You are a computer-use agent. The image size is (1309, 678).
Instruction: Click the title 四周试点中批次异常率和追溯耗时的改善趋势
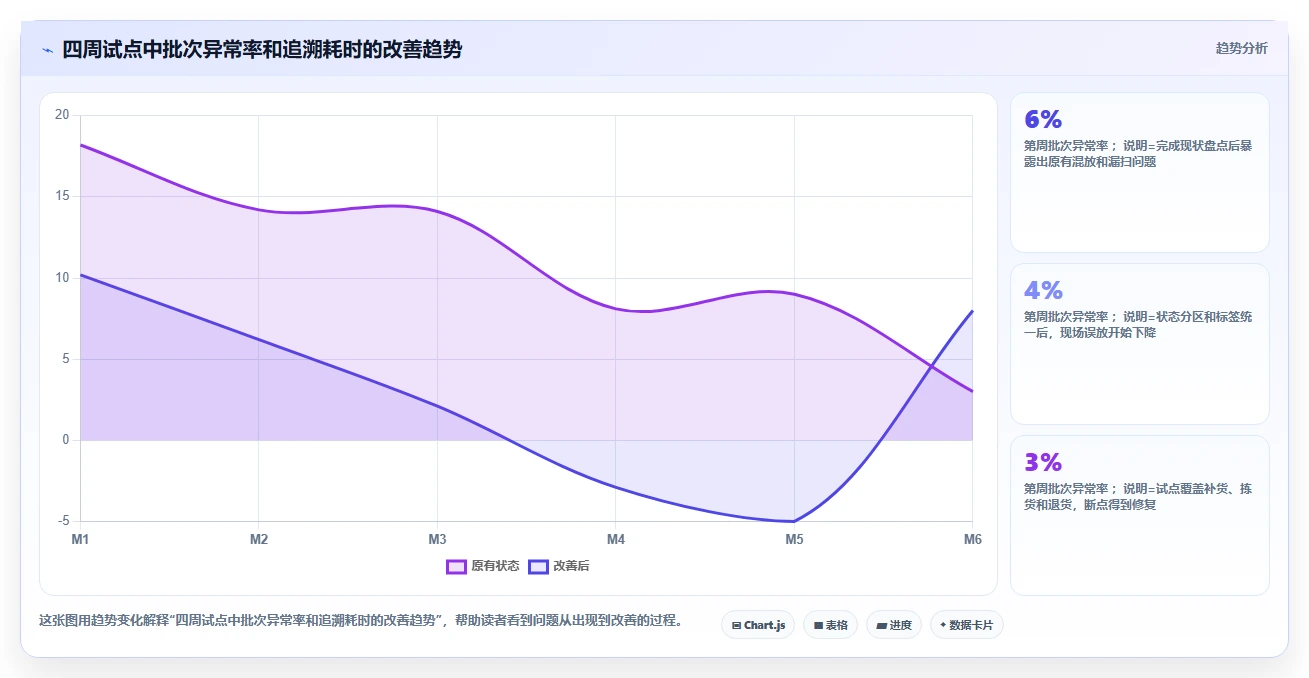coord(262,49)
